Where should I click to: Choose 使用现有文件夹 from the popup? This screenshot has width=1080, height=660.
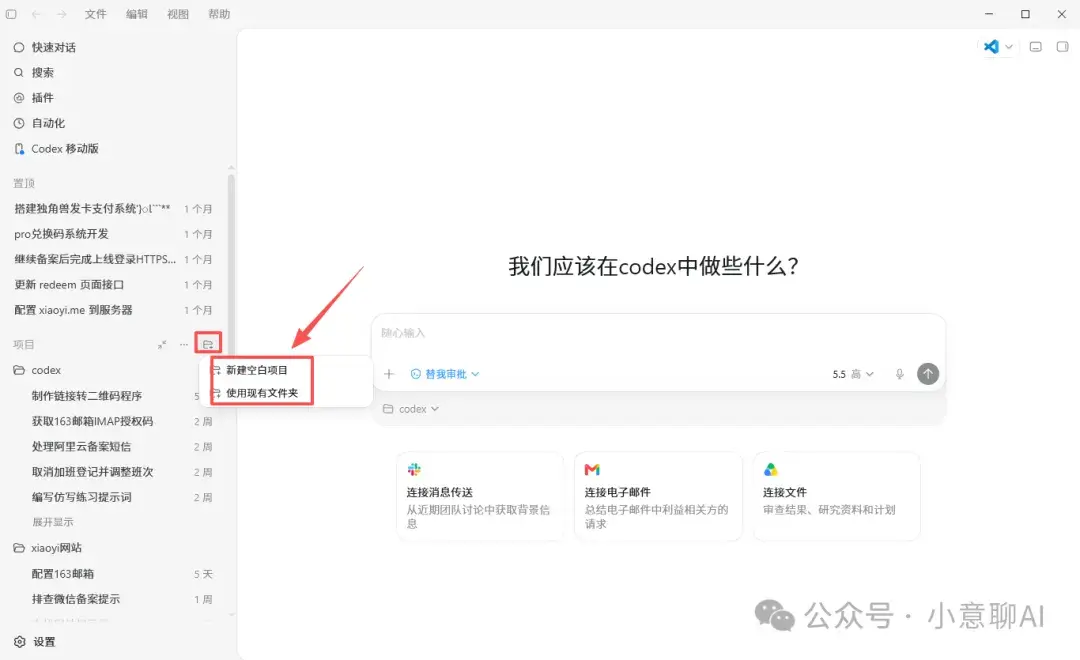pos(262,393)
